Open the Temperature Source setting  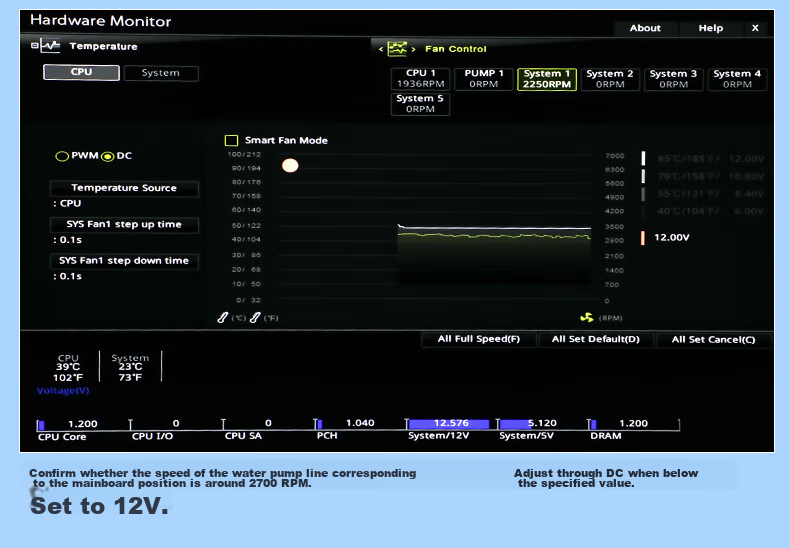124,188
